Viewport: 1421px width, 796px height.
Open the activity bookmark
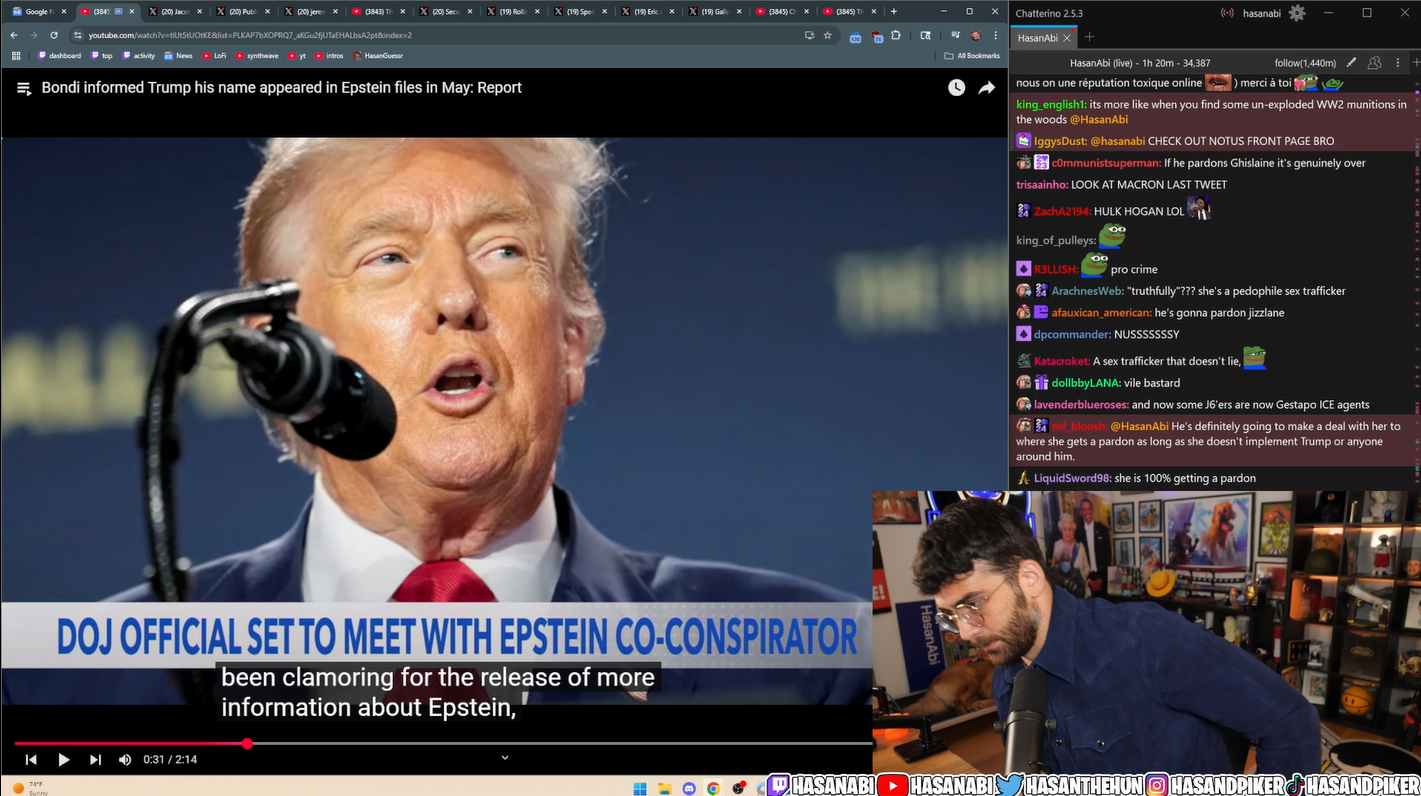tap(139, 56)
